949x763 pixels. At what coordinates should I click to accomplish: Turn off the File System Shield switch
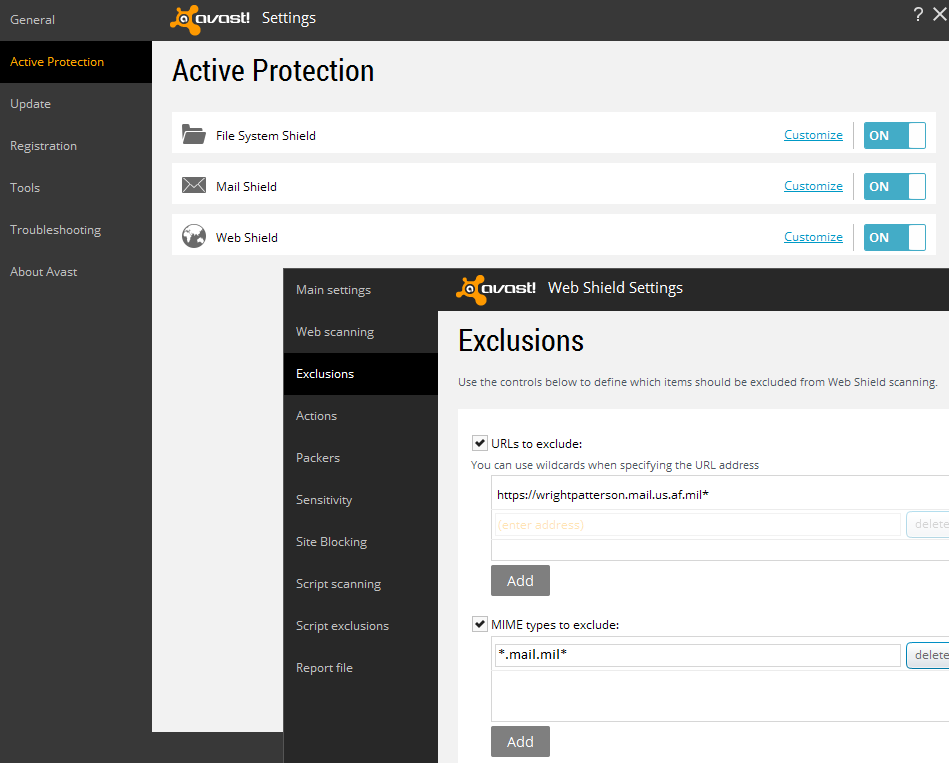tap(894, 135)
